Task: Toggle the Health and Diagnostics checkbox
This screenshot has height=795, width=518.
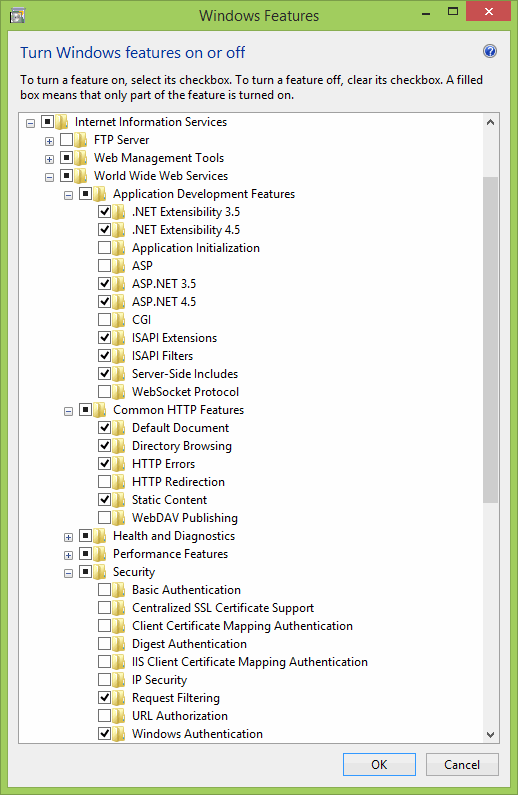Action: coord(86,535)
